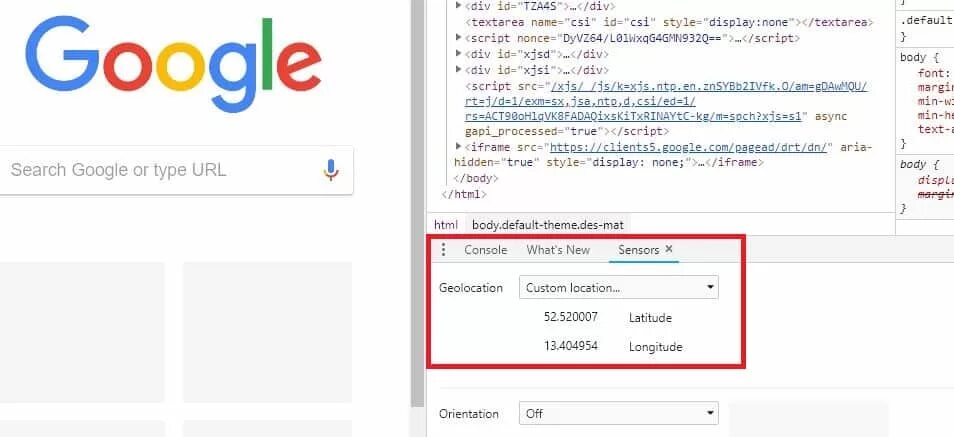Click the italic body rule in Styles
The height and width of the screenshot is (437, 954).
[919, 165]
